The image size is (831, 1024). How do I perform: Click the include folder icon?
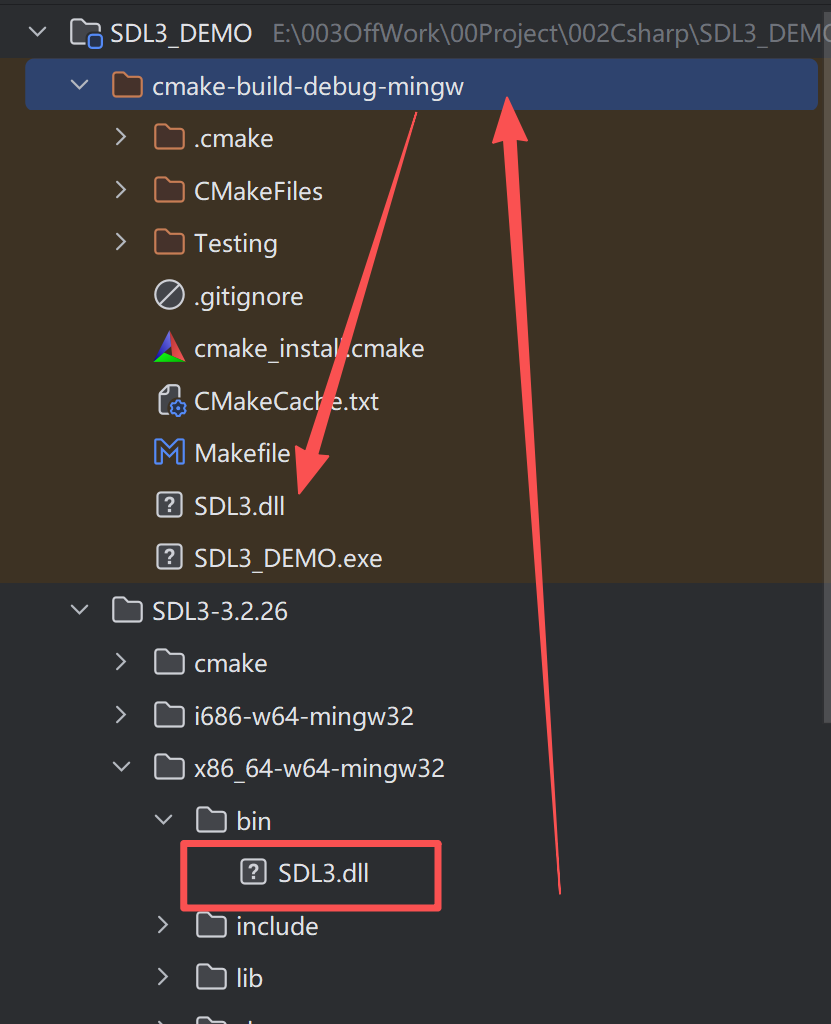click(x=211, y=925)
